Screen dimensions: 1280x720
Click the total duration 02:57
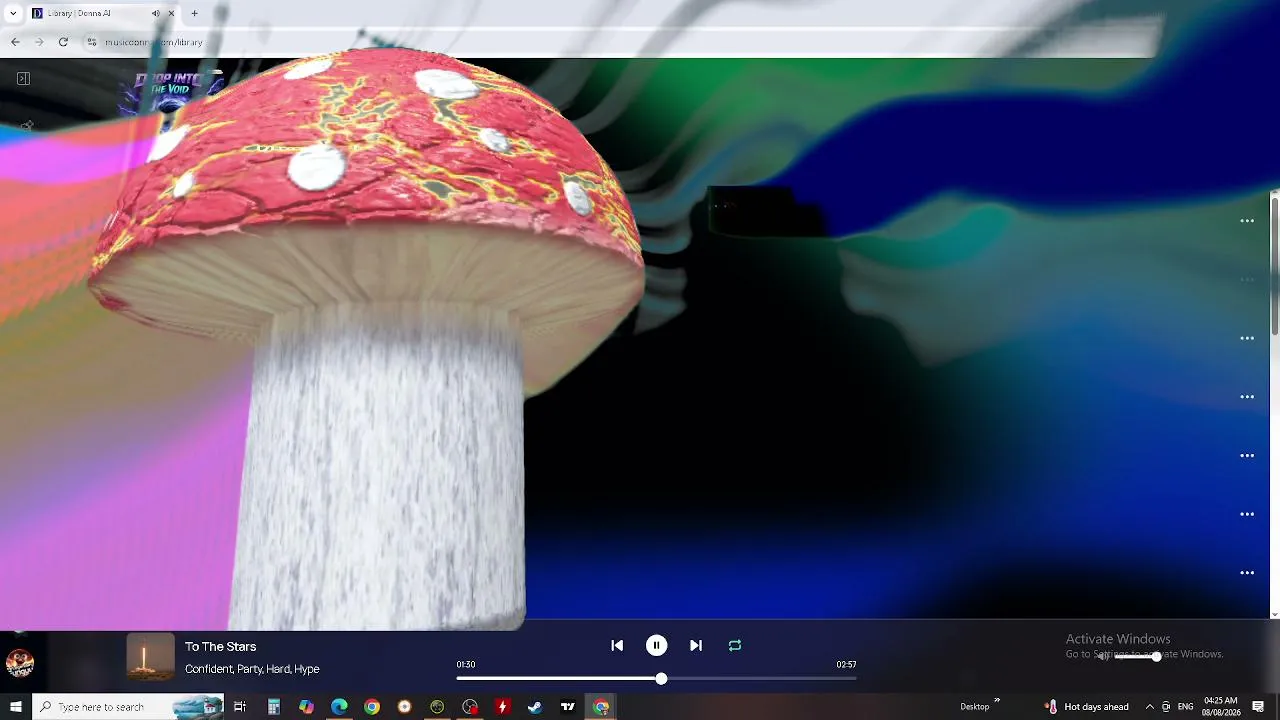pos(846,664)
